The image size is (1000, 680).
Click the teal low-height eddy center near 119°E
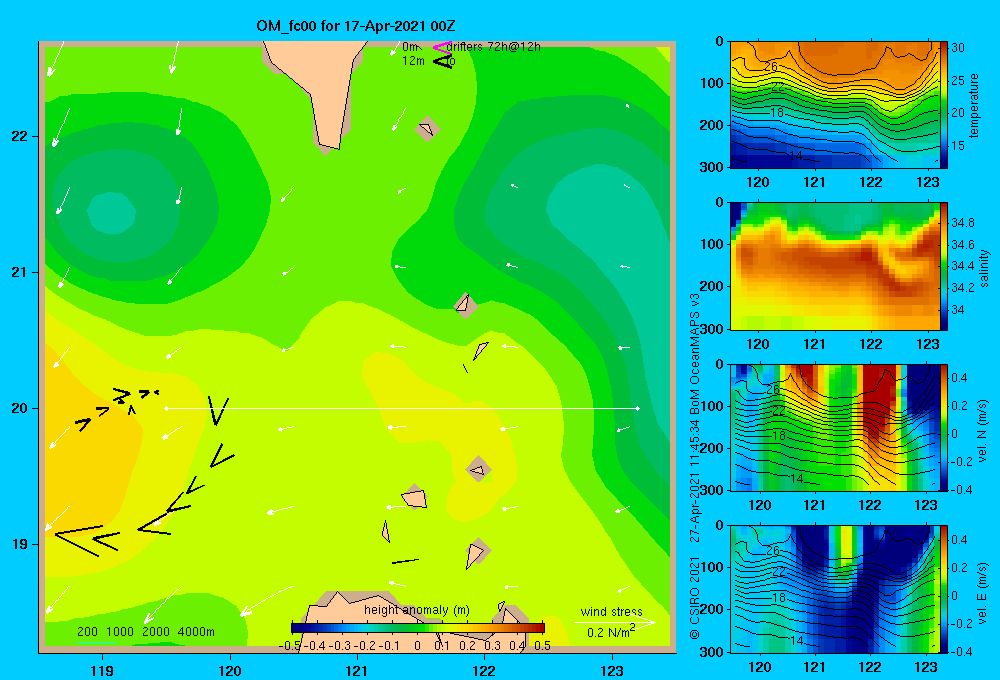(x=112, y=212)
